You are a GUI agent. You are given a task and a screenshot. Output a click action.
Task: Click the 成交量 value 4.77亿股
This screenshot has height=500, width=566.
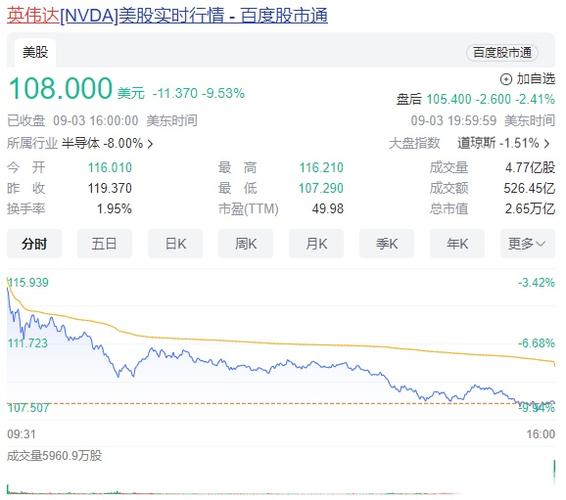coord(530,168)
